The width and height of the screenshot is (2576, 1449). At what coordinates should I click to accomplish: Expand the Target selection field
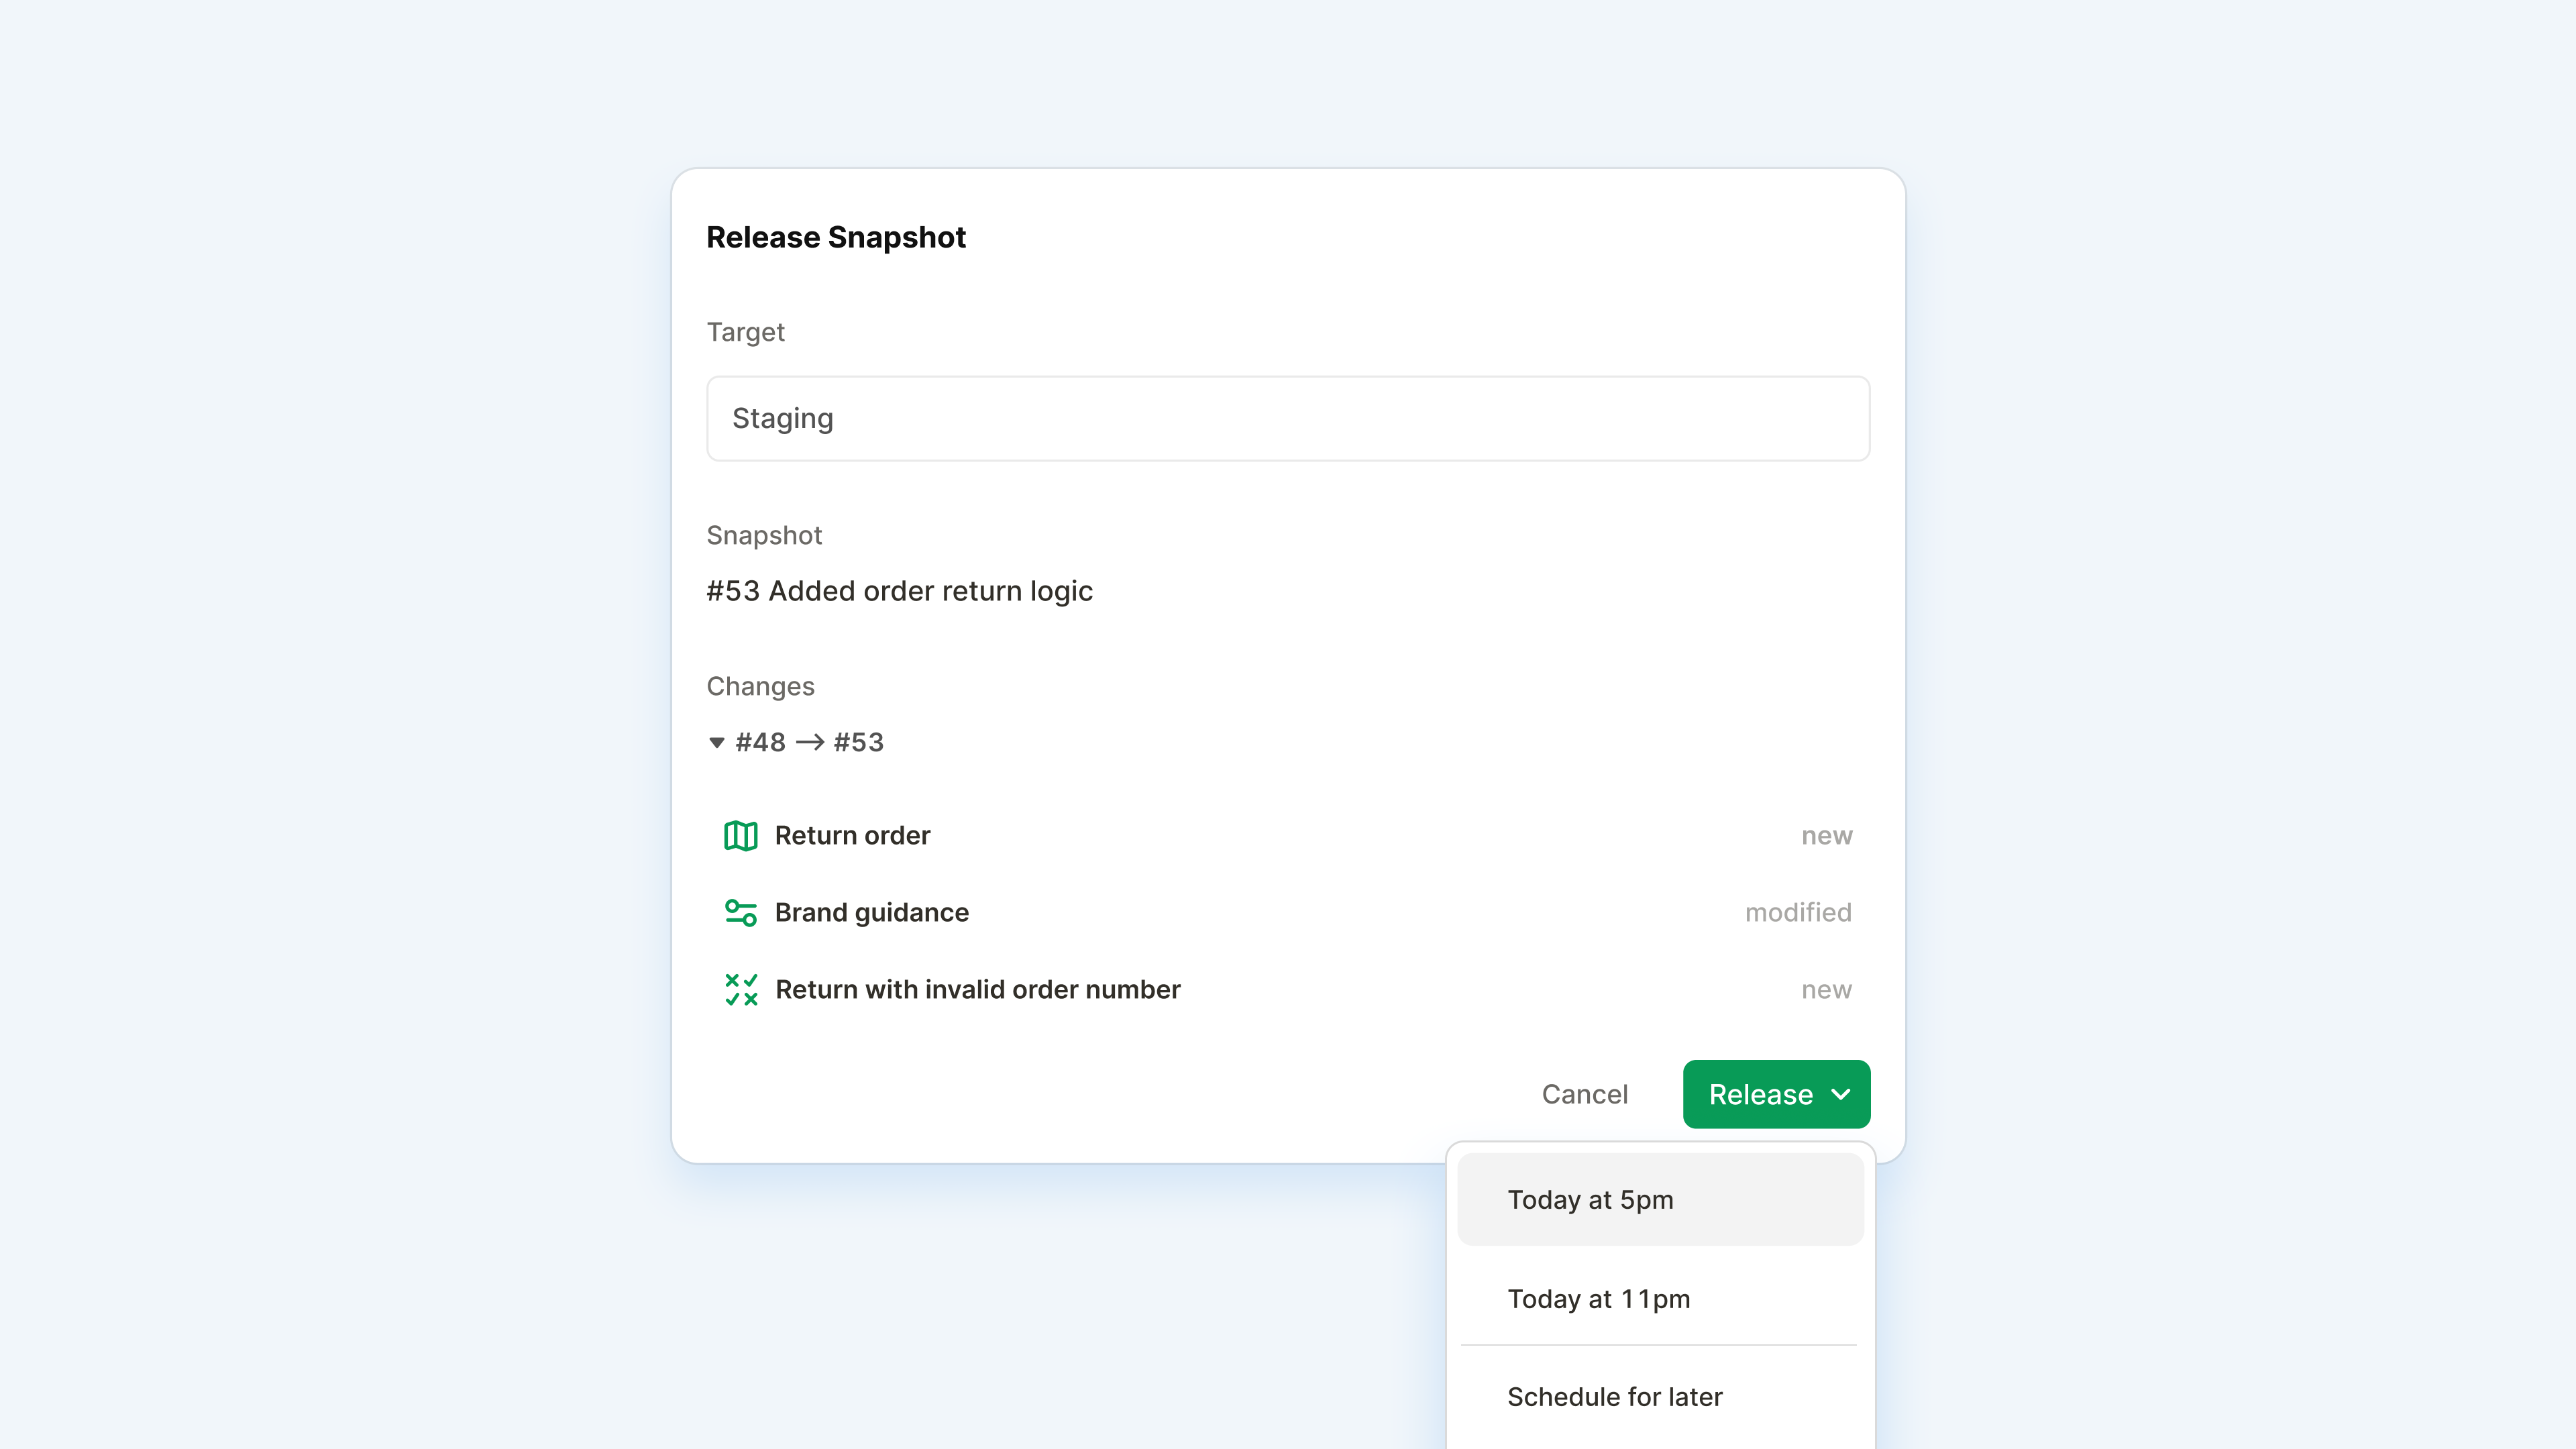pyautogui.click(x=1287, y=418)
